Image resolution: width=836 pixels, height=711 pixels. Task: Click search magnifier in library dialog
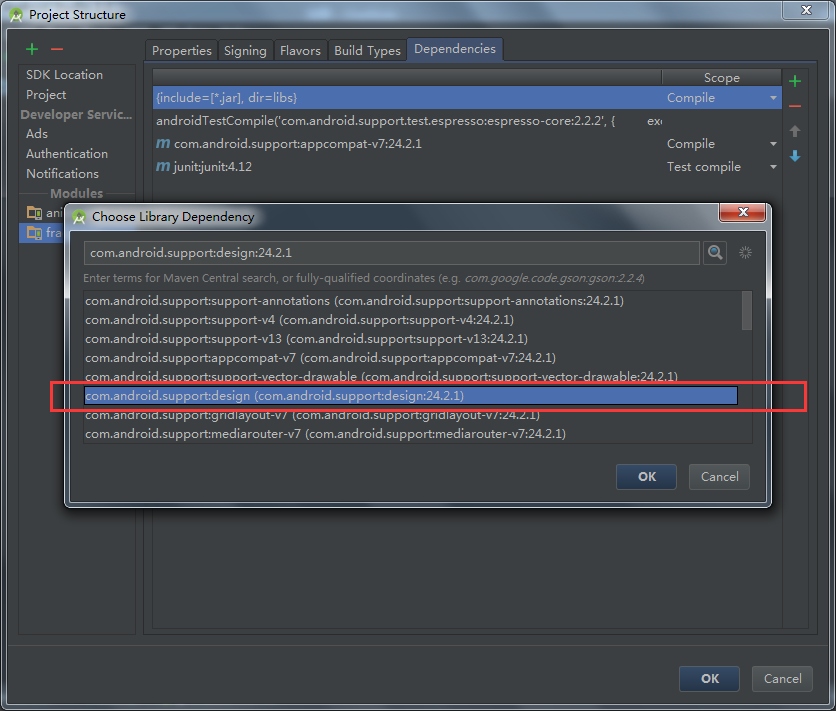pyautogui.click(x=715, y=253)
